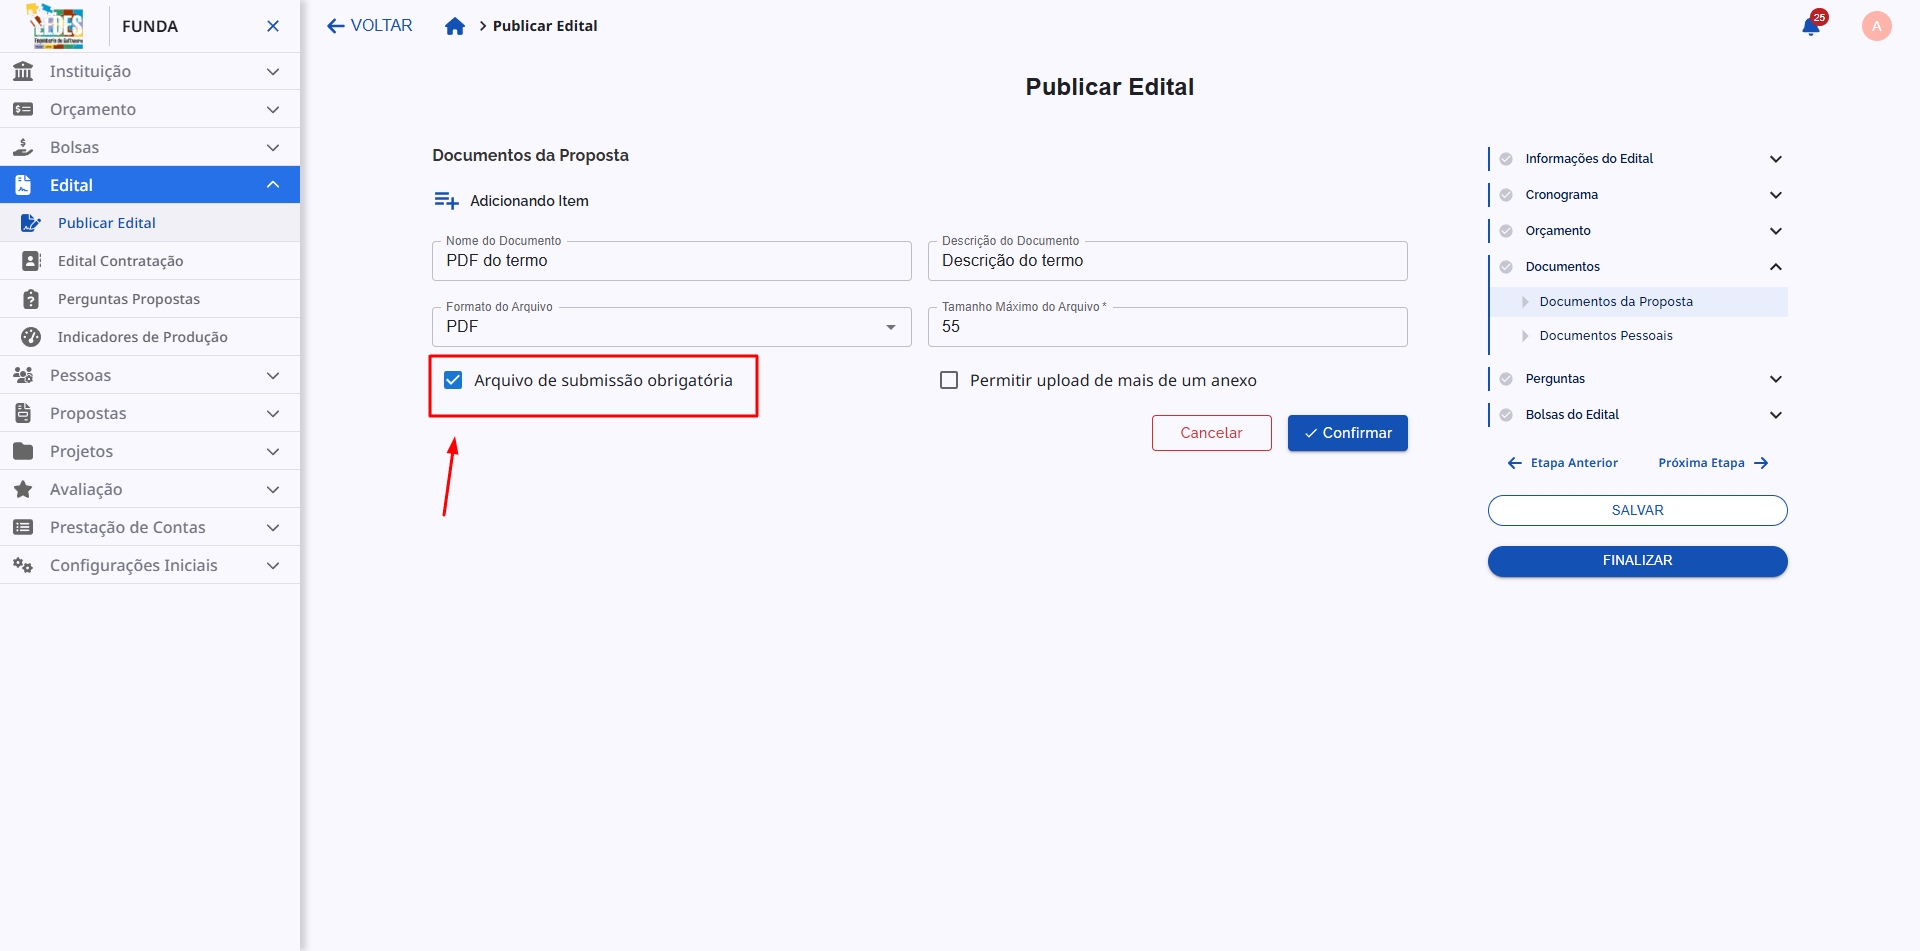Open the Formato do Arquivo dropdown
The height and width of the screenshot is (951, 1920).
pos(890,327)
